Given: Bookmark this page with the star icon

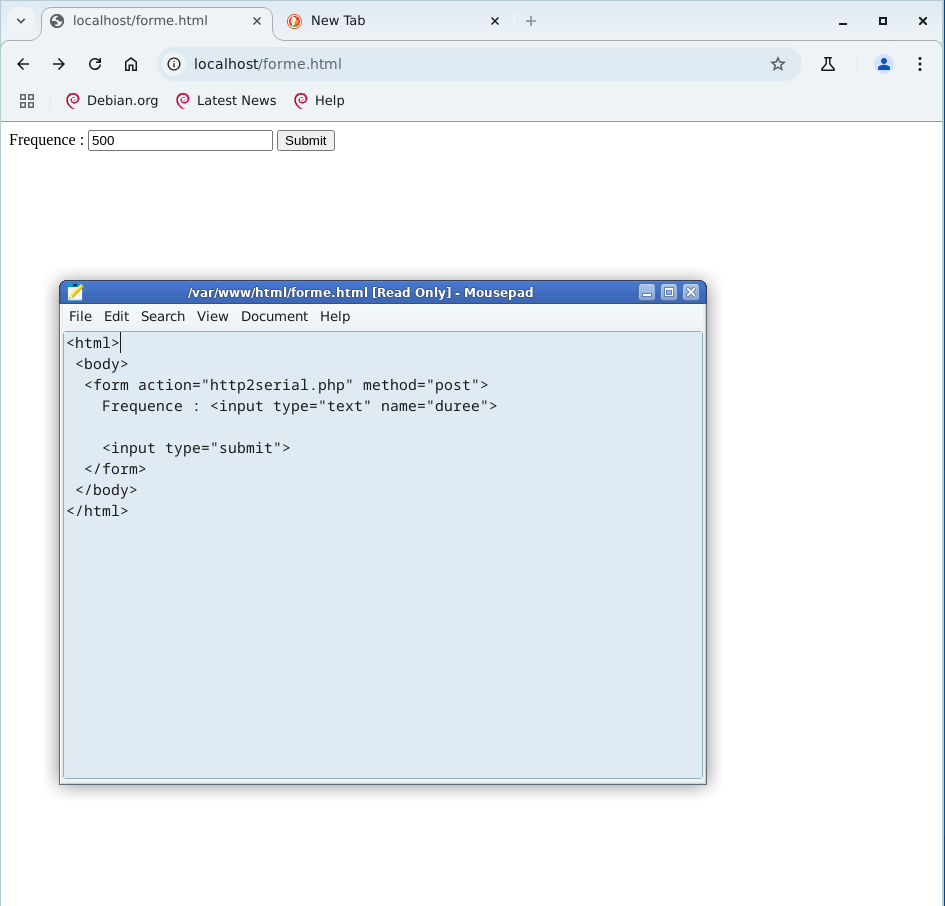Looking at the screenshot, I should 778,64.
